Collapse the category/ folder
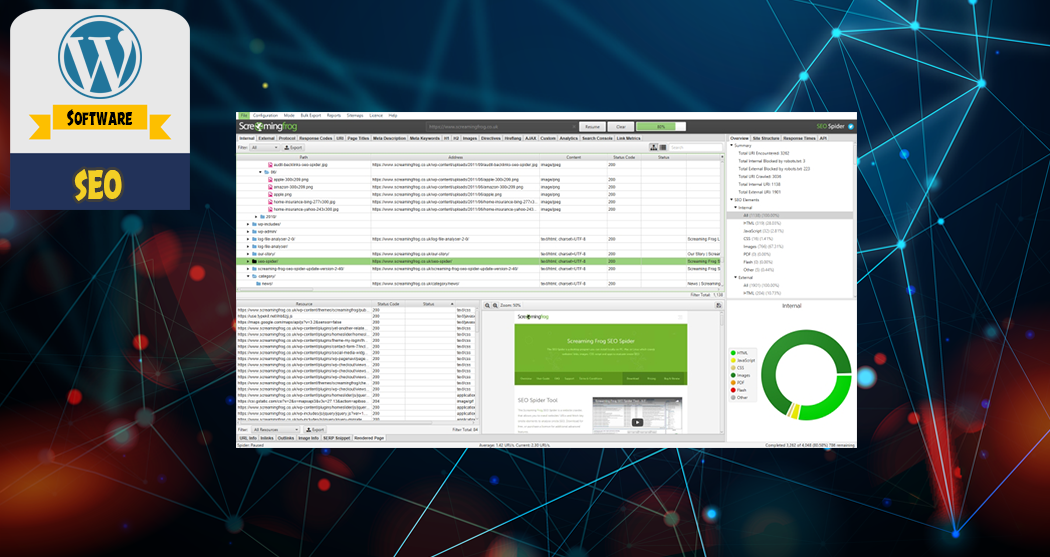 click(248, 276)
